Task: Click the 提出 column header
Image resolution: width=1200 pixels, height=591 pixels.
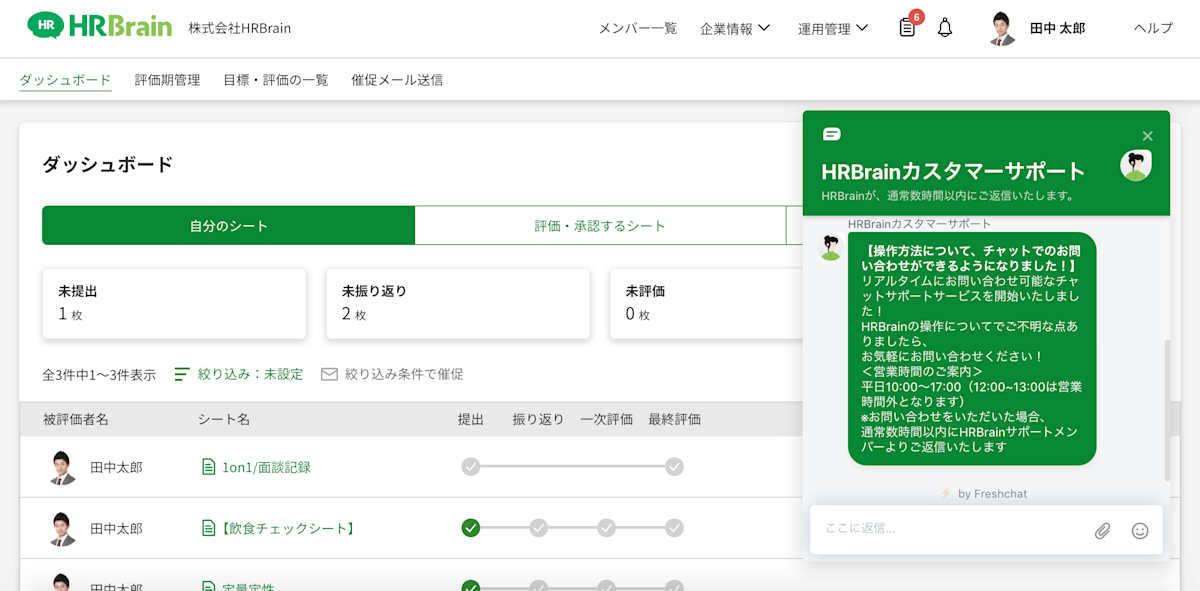Action: click(x=471, y=419)
